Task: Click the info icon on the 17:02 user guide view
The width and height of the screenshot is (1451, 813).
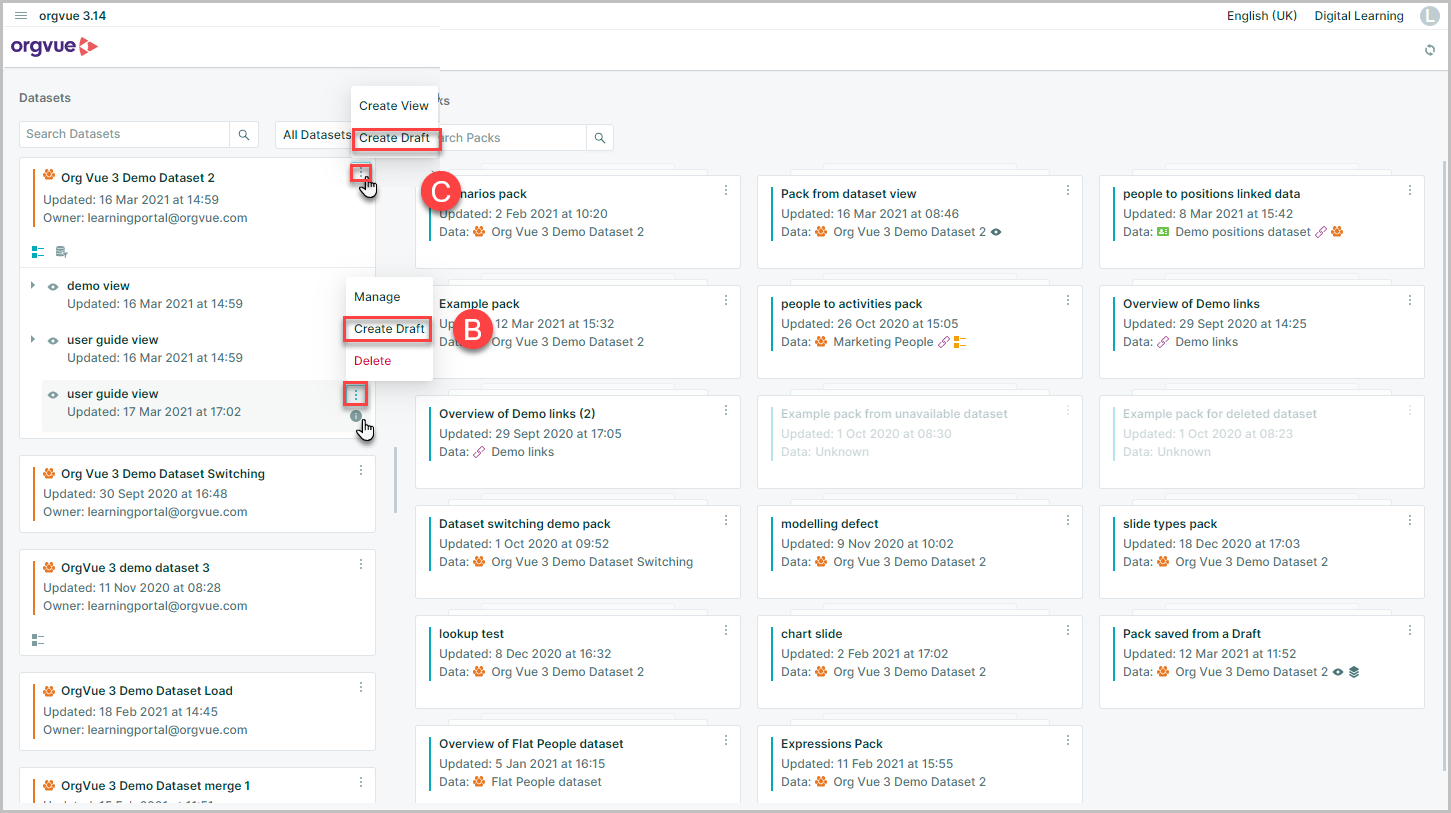Action: (x=356, y=416)
